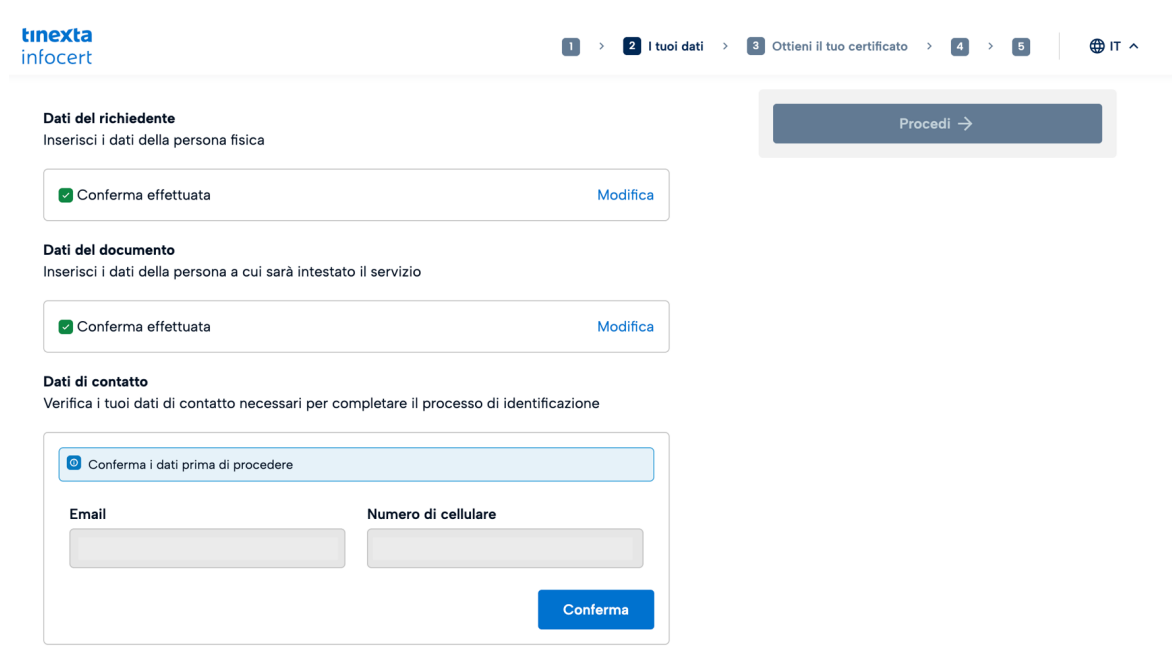The width and height of the screenshot is (1172, 672).
Task: Click the globe language icon
Action: pyautogui.click(x=1097, y=46)
